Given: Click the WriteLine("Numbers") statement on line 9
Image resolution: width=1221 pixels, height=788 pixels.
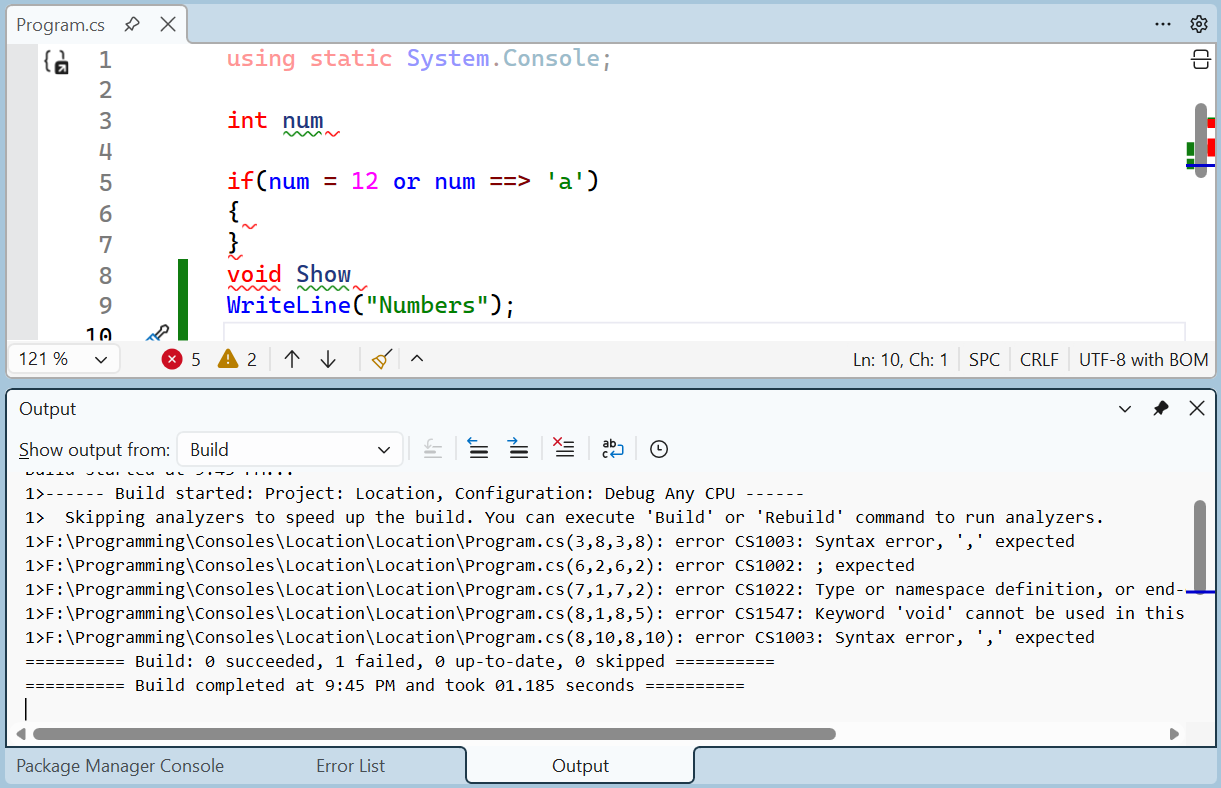Looking at the screenshot, I should click(371, 305).
